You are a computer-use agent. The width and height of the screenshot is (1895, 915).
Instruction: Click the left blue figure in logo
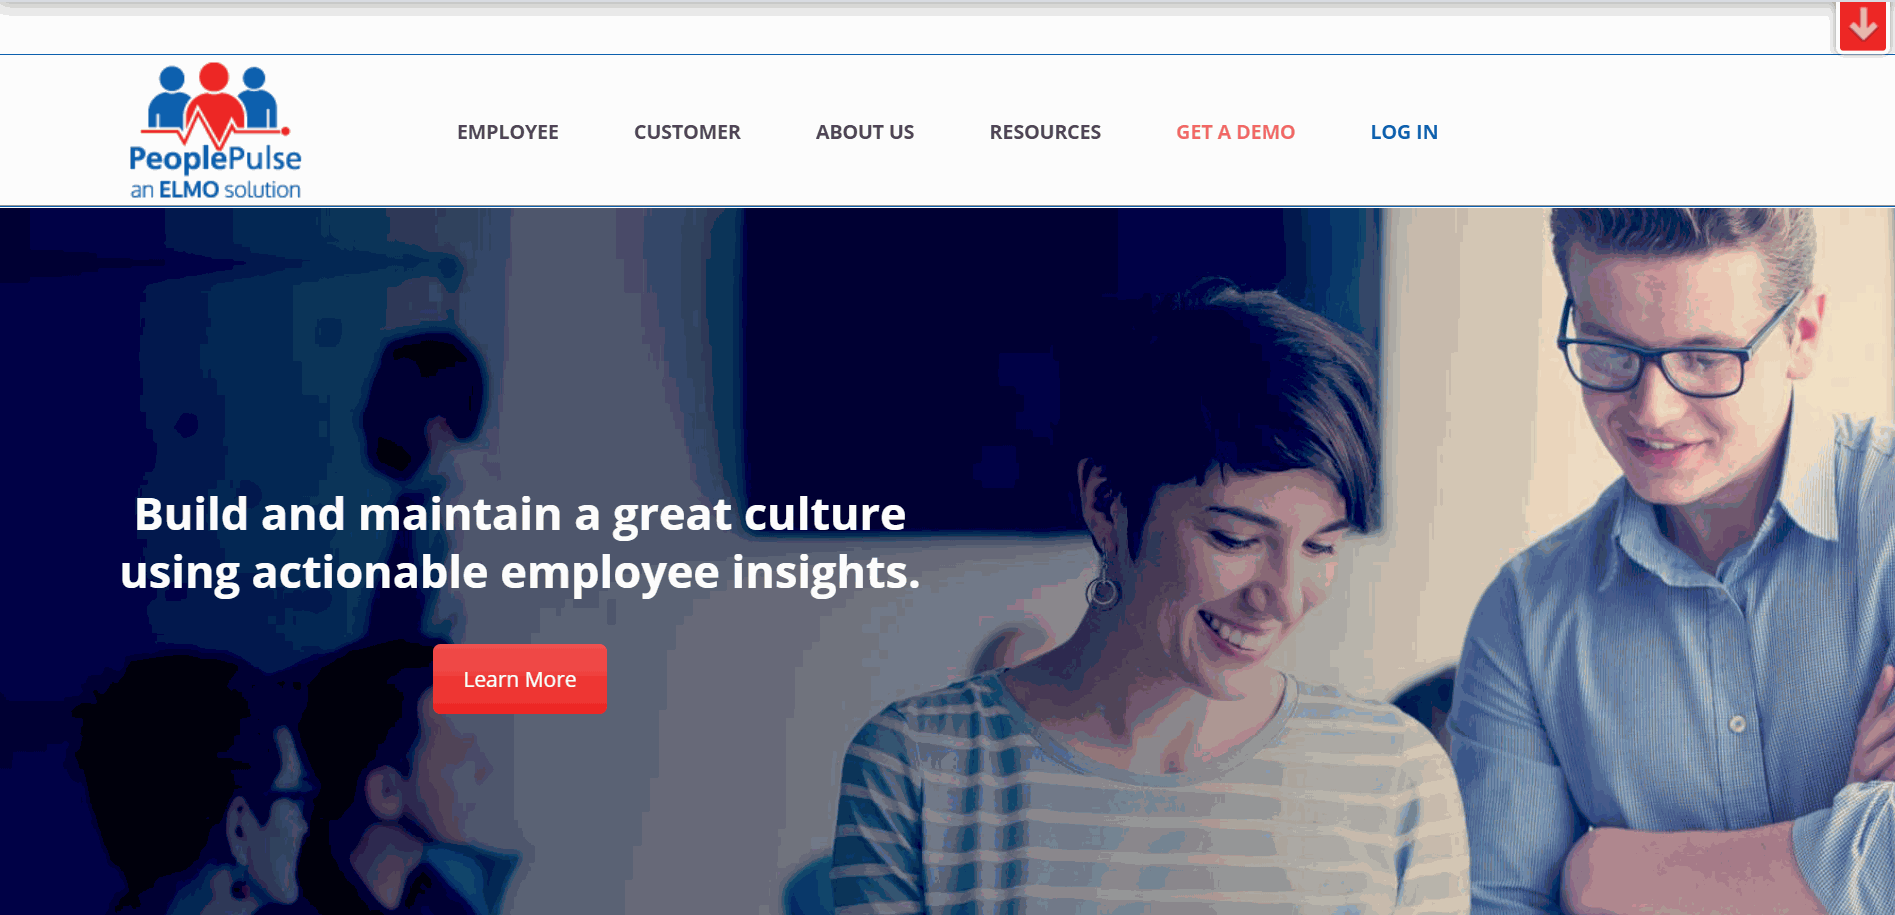click(x=170, y=98)
